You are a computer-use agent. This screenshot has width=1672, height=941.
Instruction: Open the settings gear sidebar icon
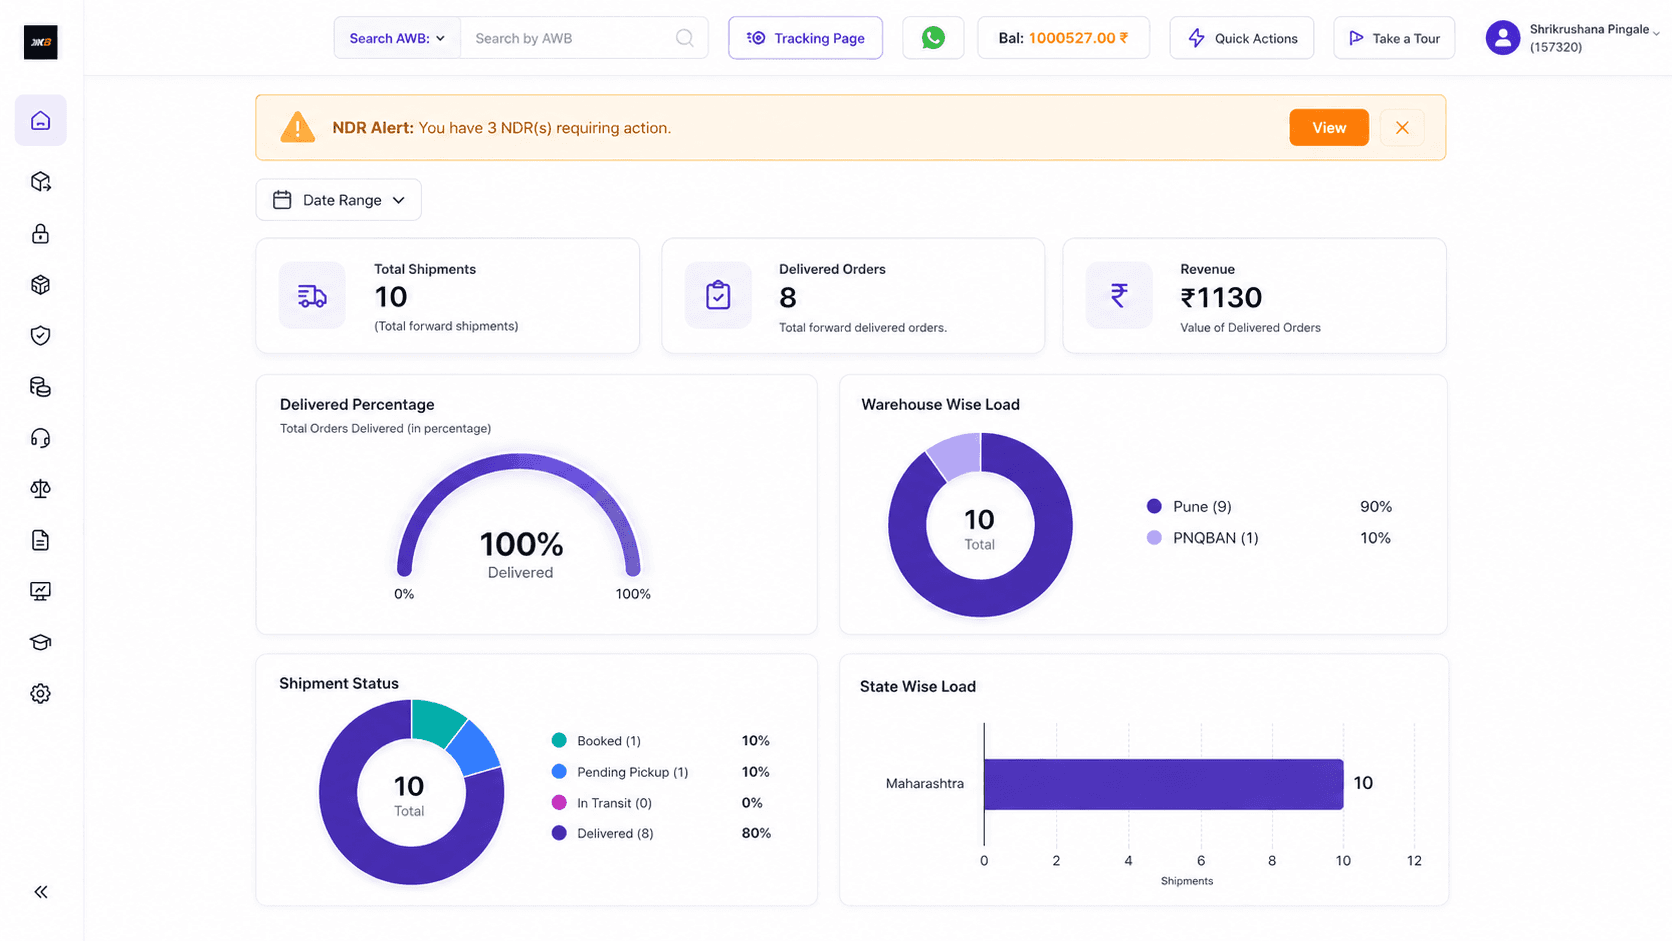coord(40,693)
